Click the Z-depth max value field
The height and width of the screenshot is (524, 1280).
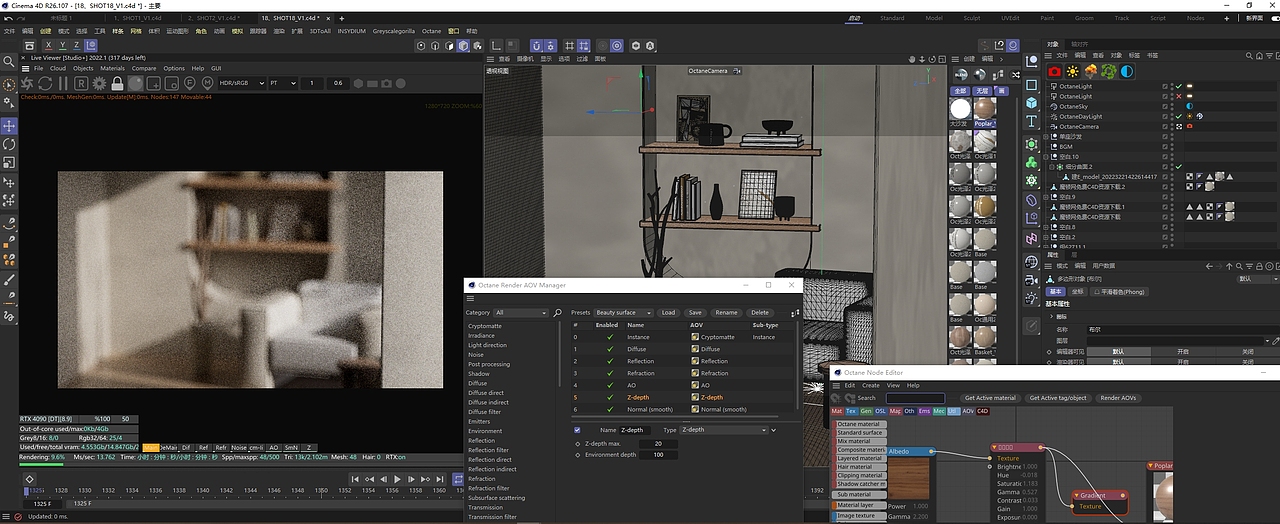click(658, 444)
